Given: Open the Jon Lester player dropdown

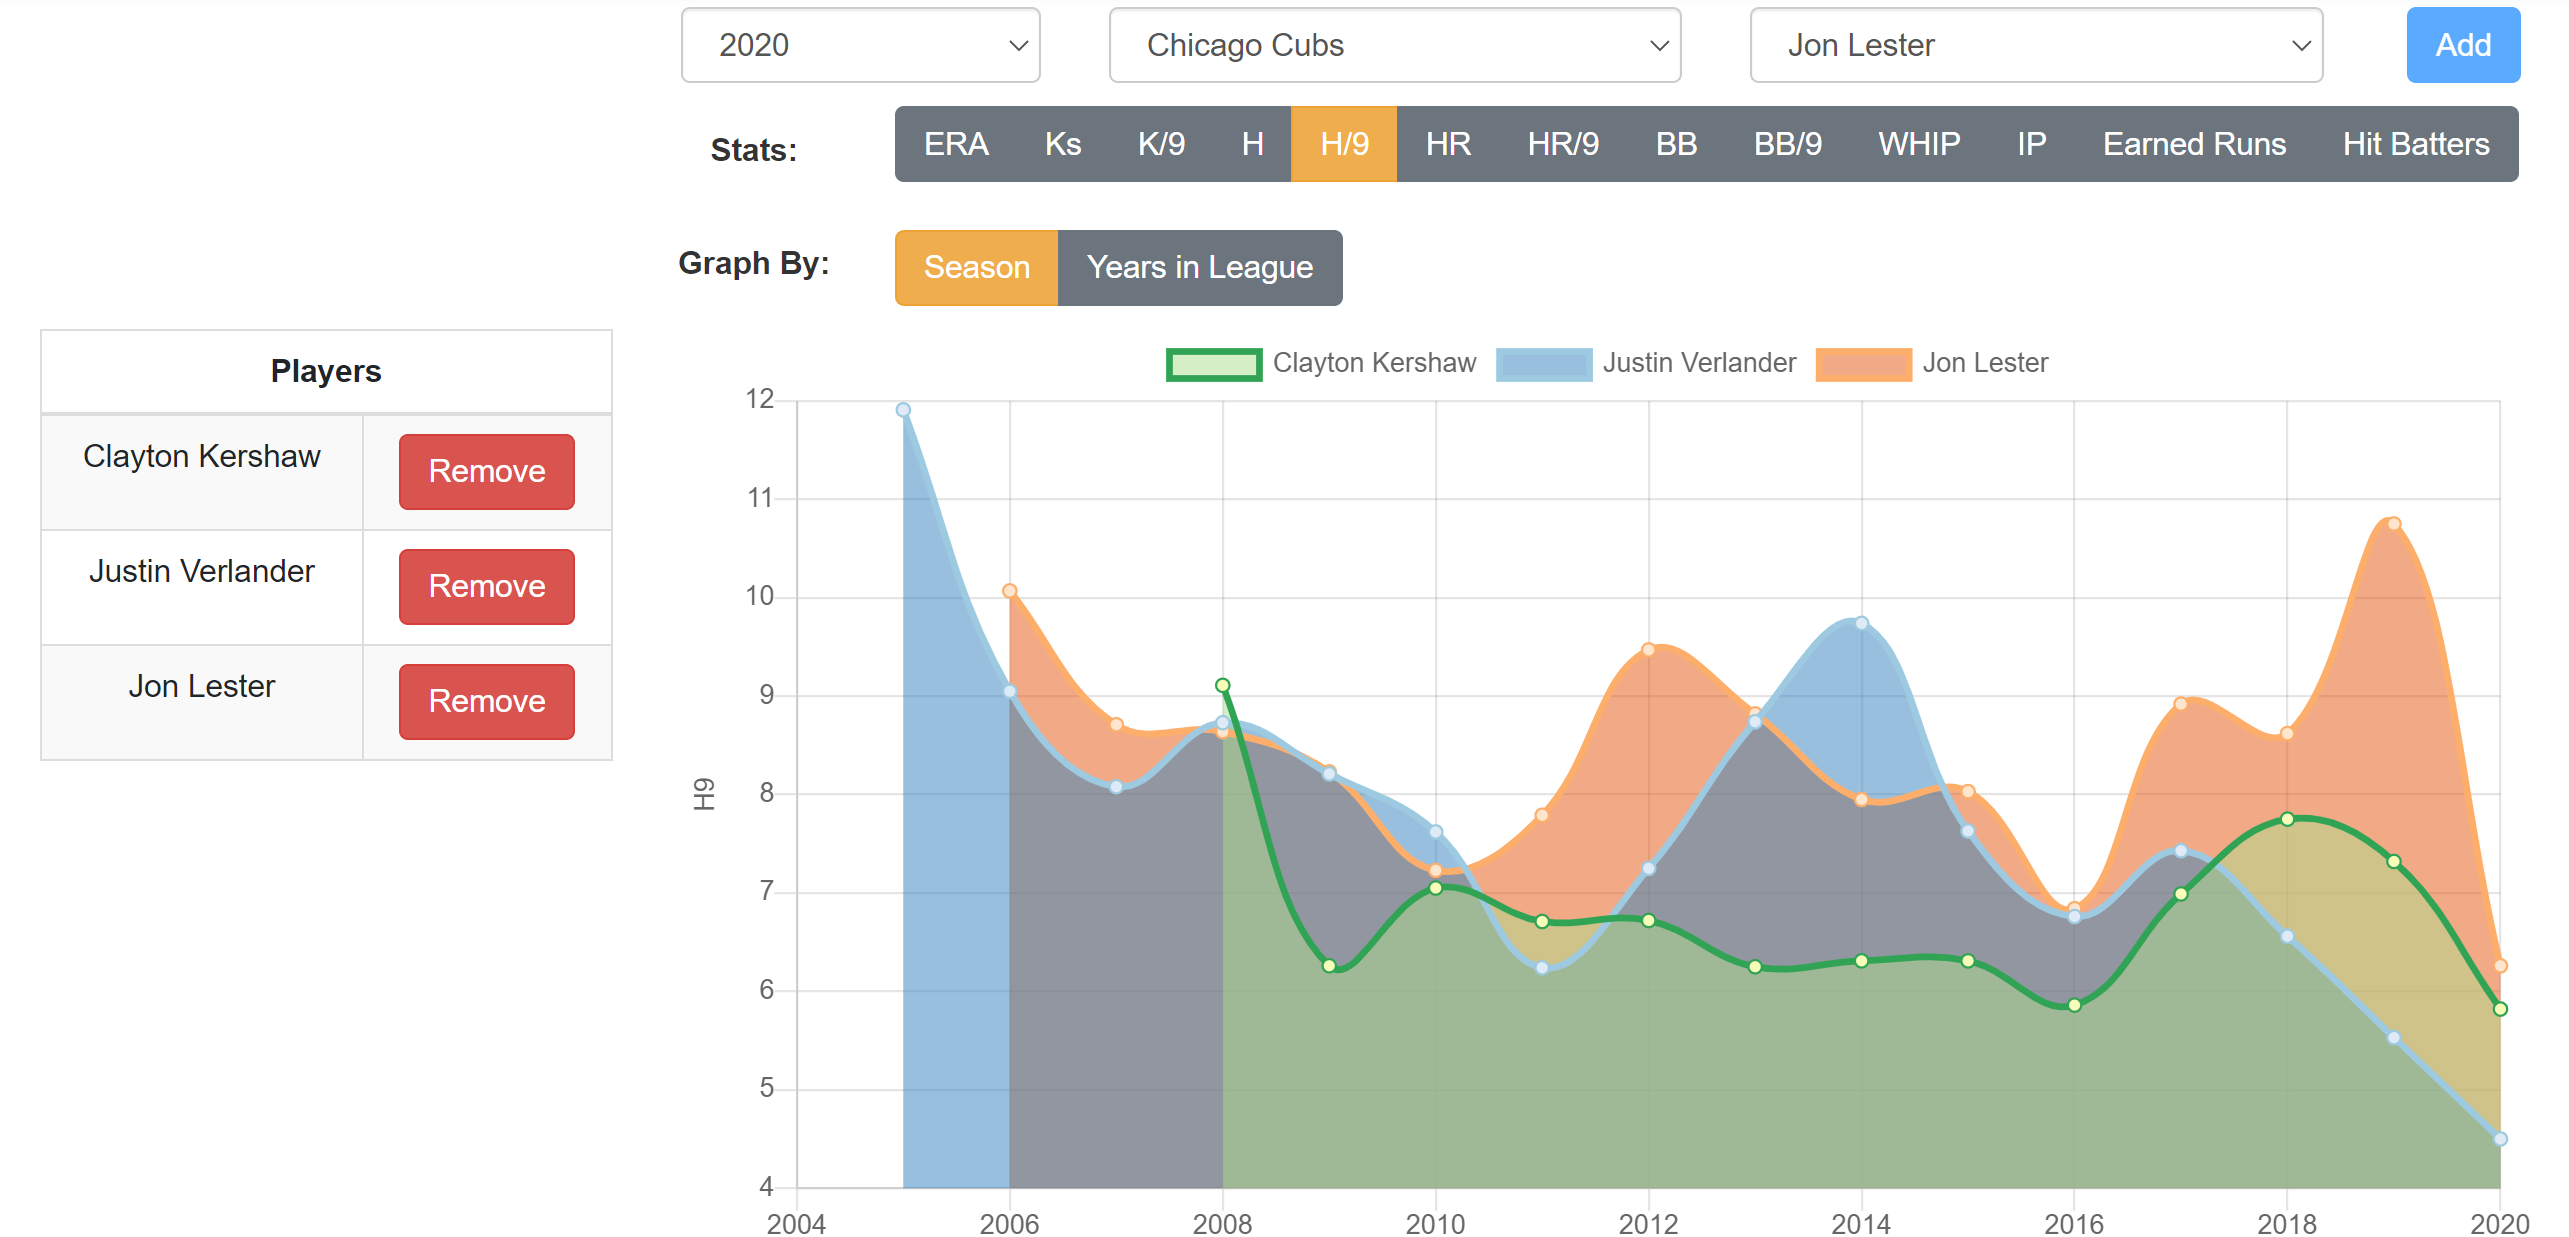Looking at the screenshot, I should 2036,45.
